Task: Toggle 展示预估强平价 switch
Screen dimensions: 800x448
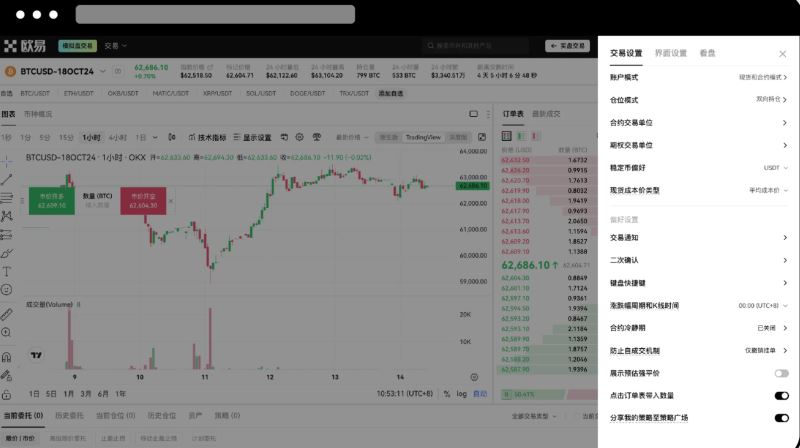Action: click(781, 374)
